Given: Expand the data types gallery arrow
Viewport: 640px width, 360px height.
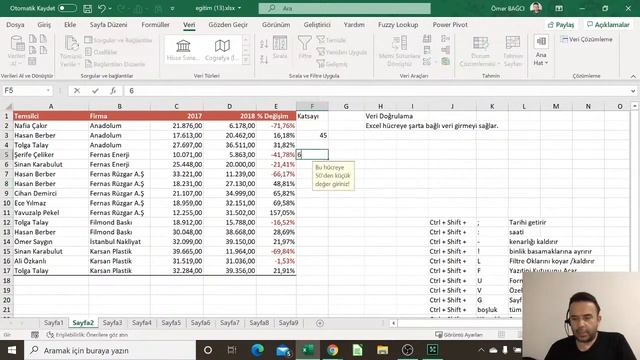Looking at the screenshot, I should click(246, 60).
